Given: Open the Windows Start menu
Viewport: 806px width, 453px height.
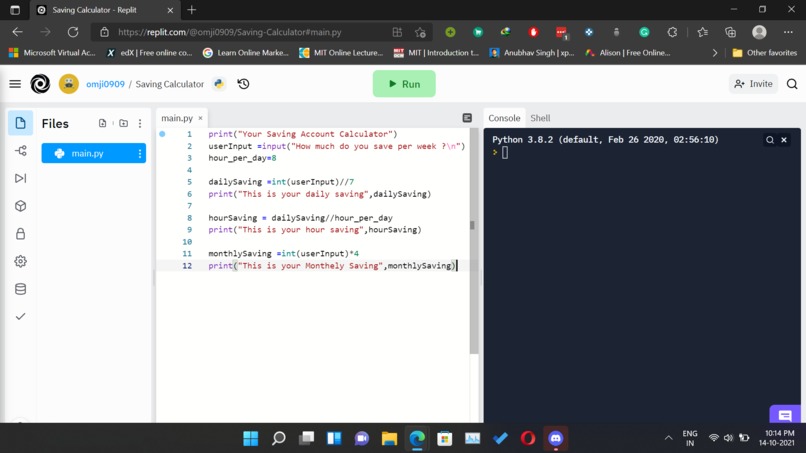Looking at the screenshot, I should 251,438.
